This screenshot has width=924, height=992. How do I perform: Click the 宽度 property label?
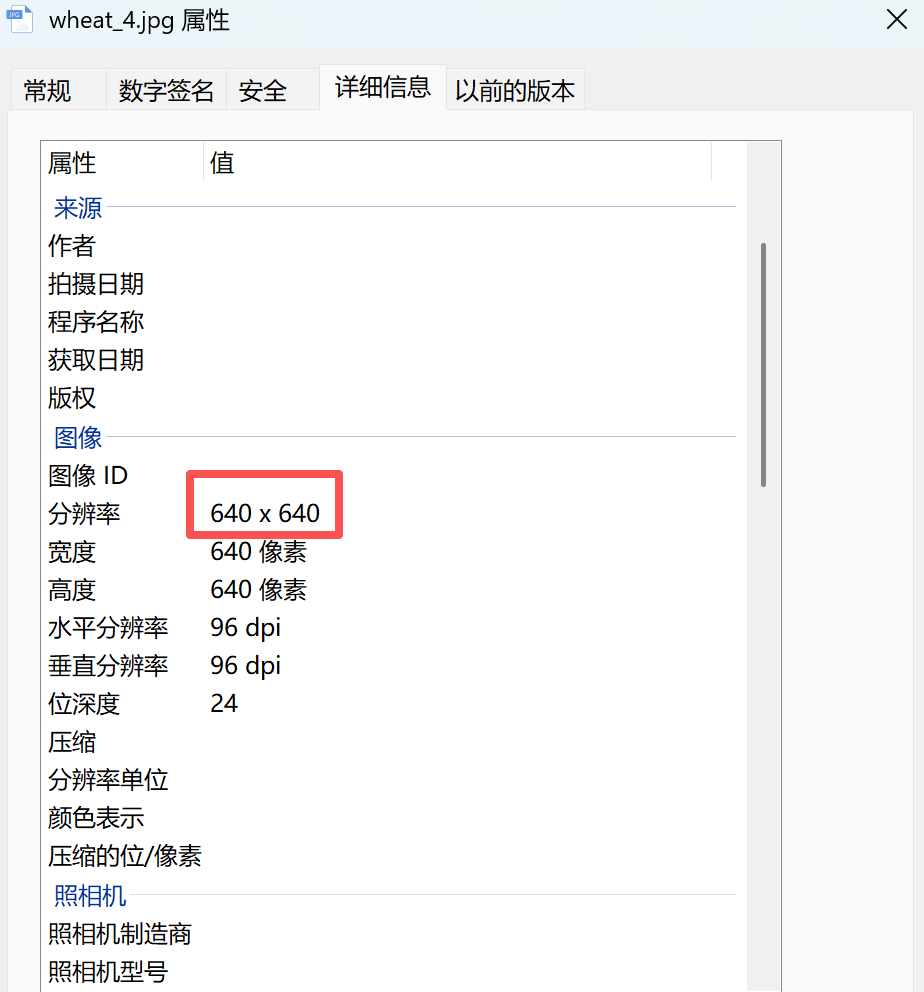tap(71, 552)
